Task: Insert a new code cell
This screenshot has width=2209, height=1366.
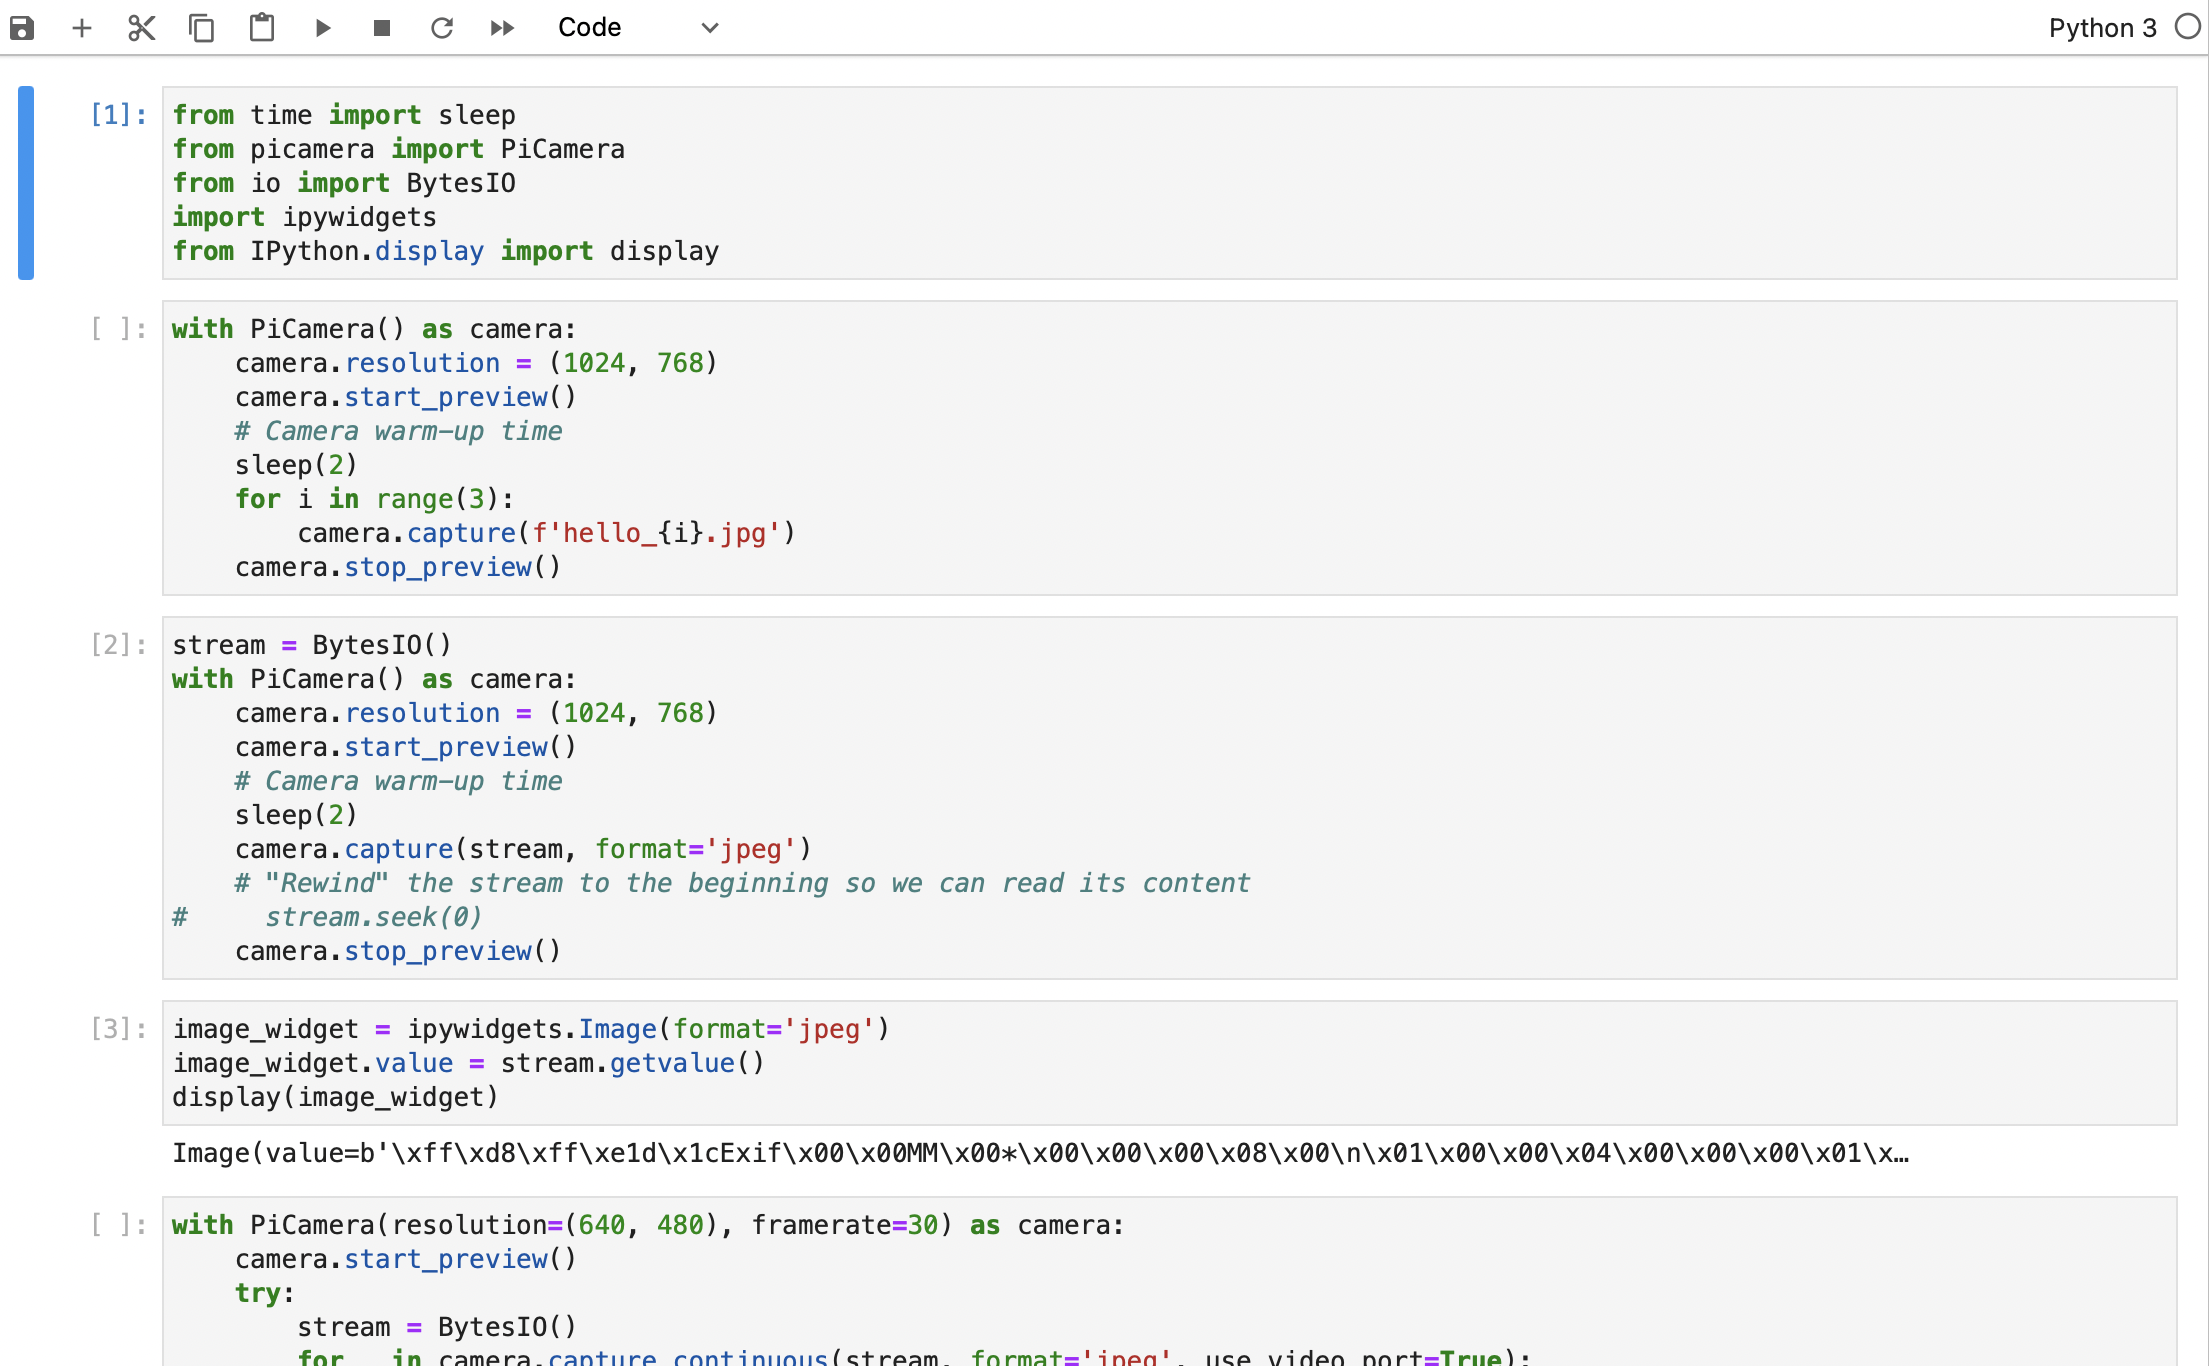Action: 81,28
